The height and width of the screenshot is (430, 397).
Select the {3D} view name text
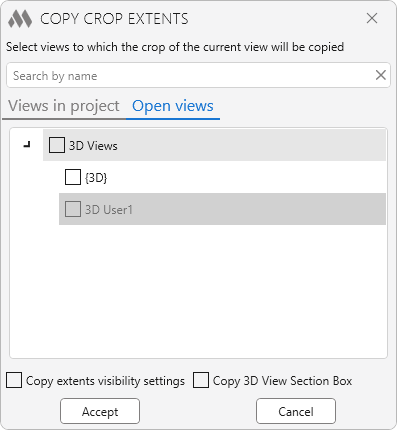pyautogui.click(x=96, y=178)
